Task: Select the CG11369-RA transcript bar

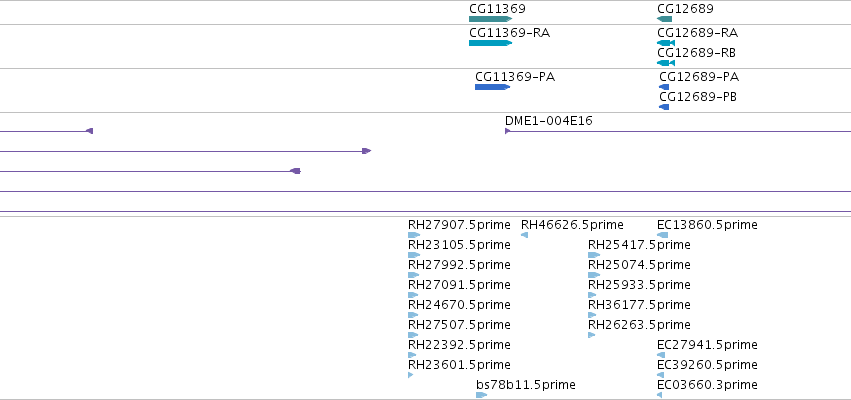Action: [491, 43]
